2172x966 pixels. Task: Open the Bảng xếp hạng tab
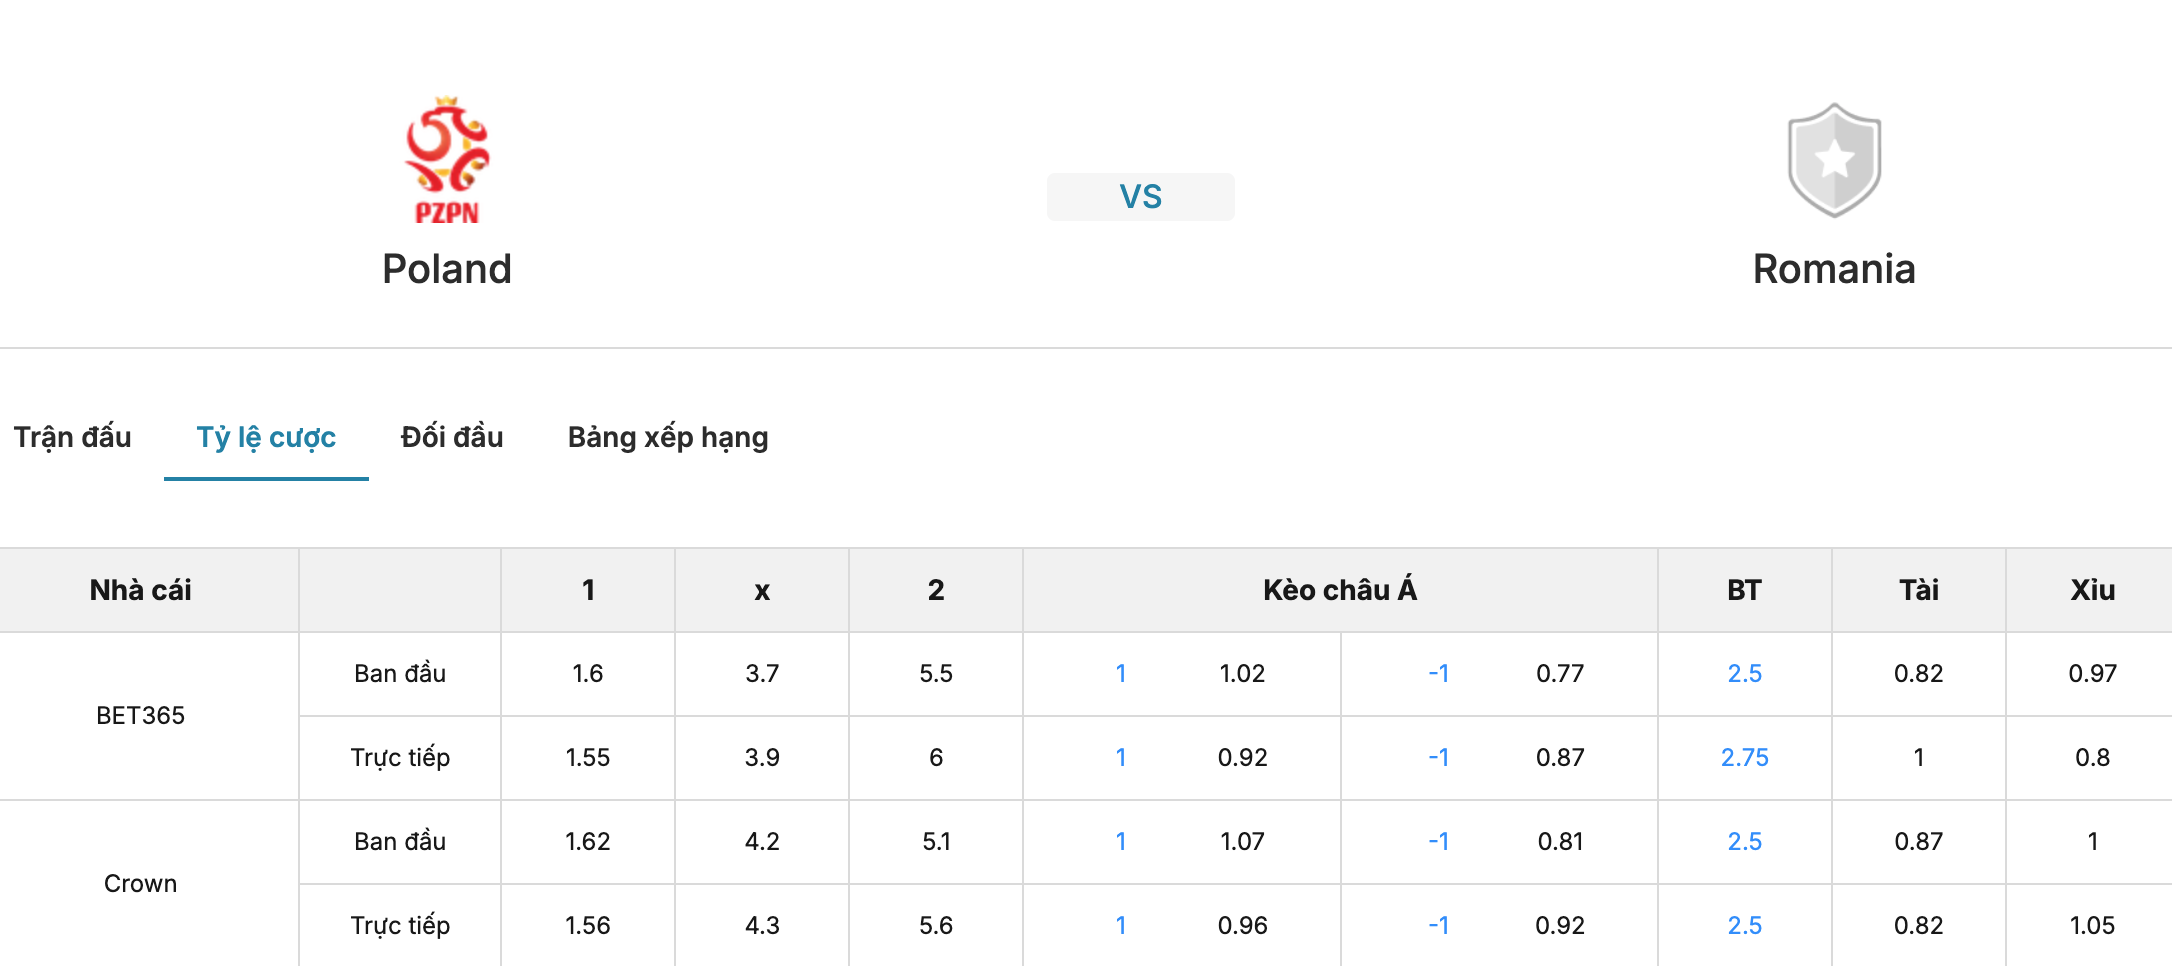tap(668, 437)
